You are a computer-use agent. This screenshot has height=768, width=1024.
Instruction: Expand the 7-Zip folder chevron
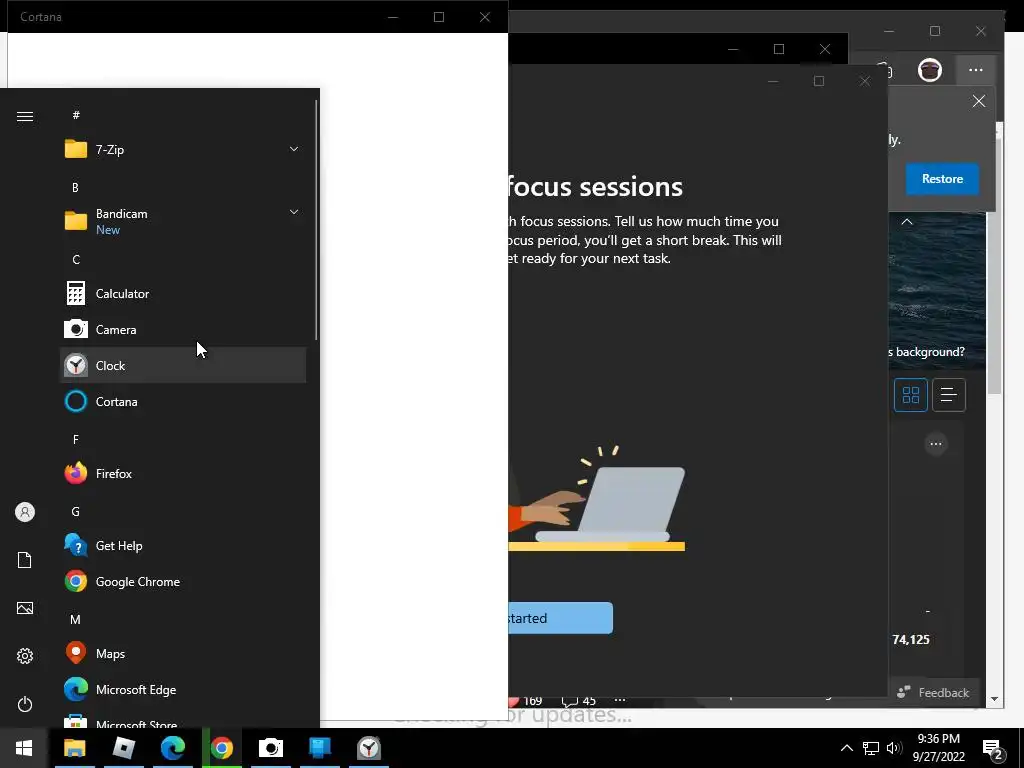[294, 149]
